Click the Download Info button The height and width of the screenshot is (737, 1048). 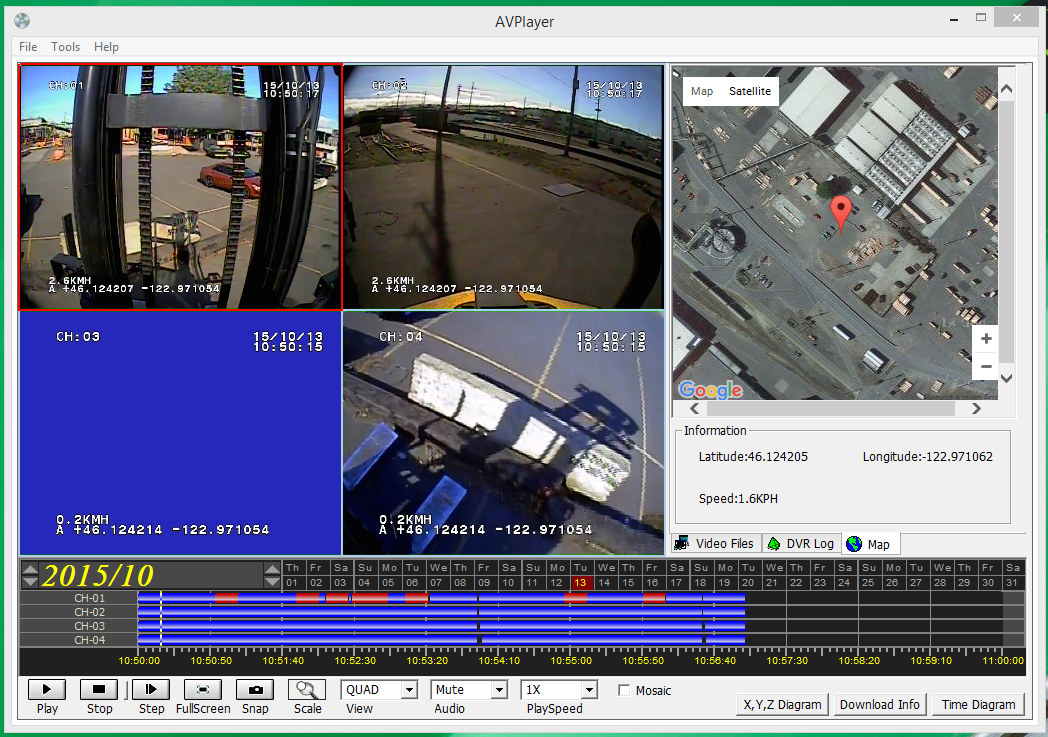(879, 704)
